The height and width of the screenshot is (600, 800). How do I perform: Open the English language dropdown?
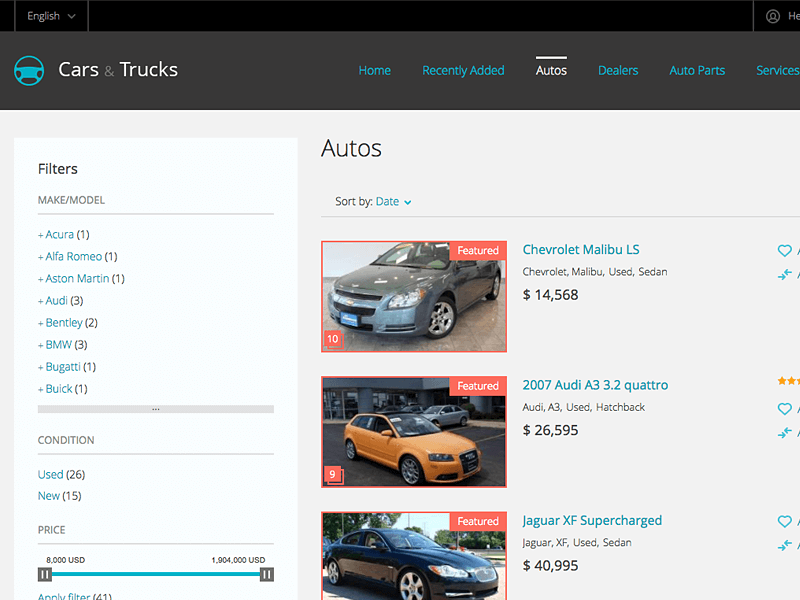click(x=51, y=16)
